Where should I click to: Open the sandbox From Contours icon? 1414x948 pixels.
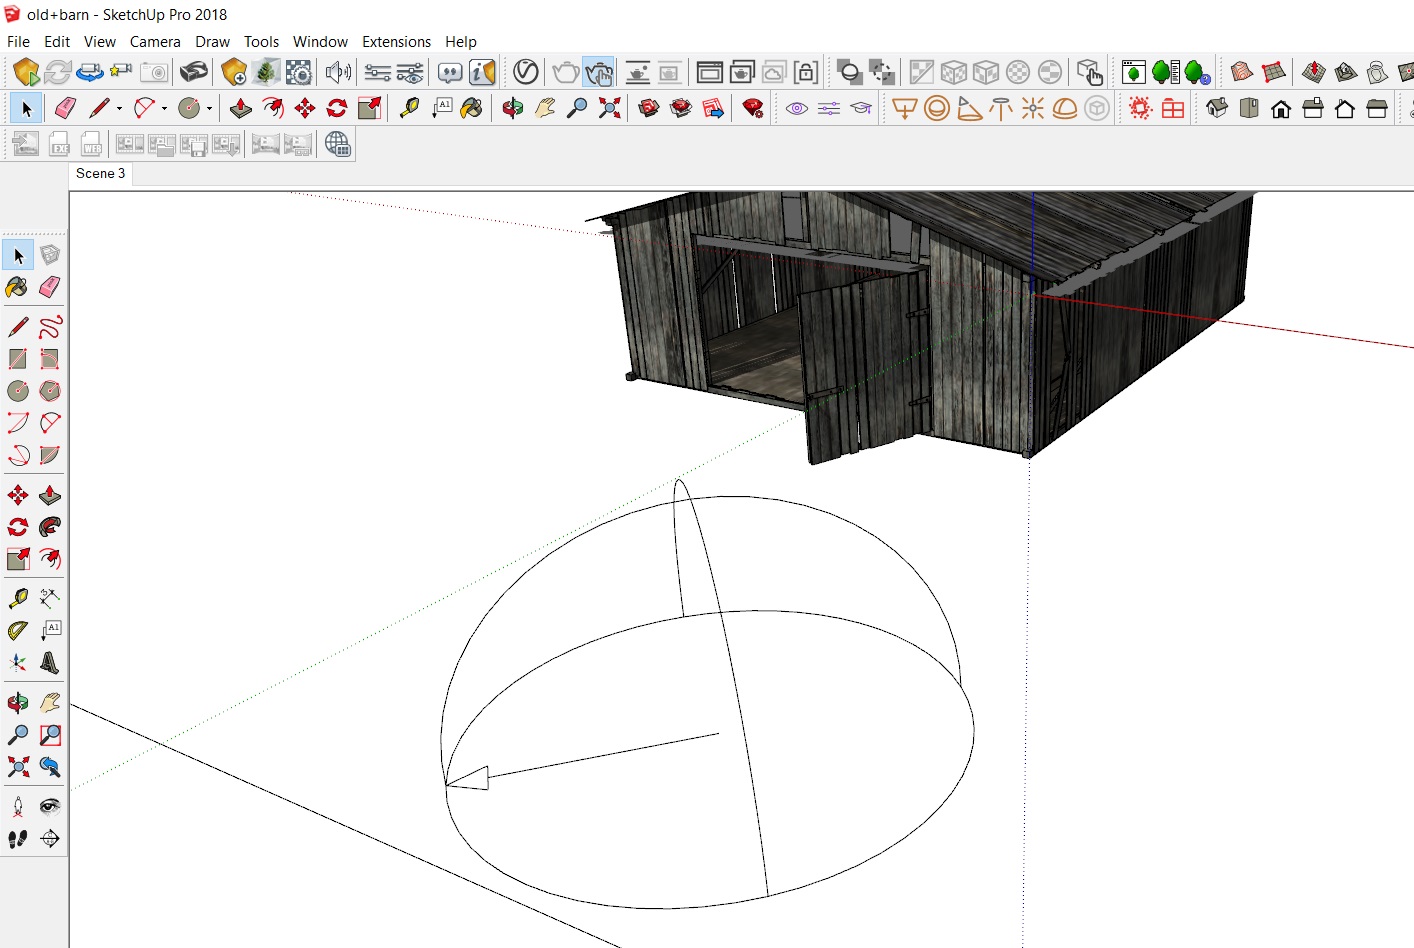1242,72
